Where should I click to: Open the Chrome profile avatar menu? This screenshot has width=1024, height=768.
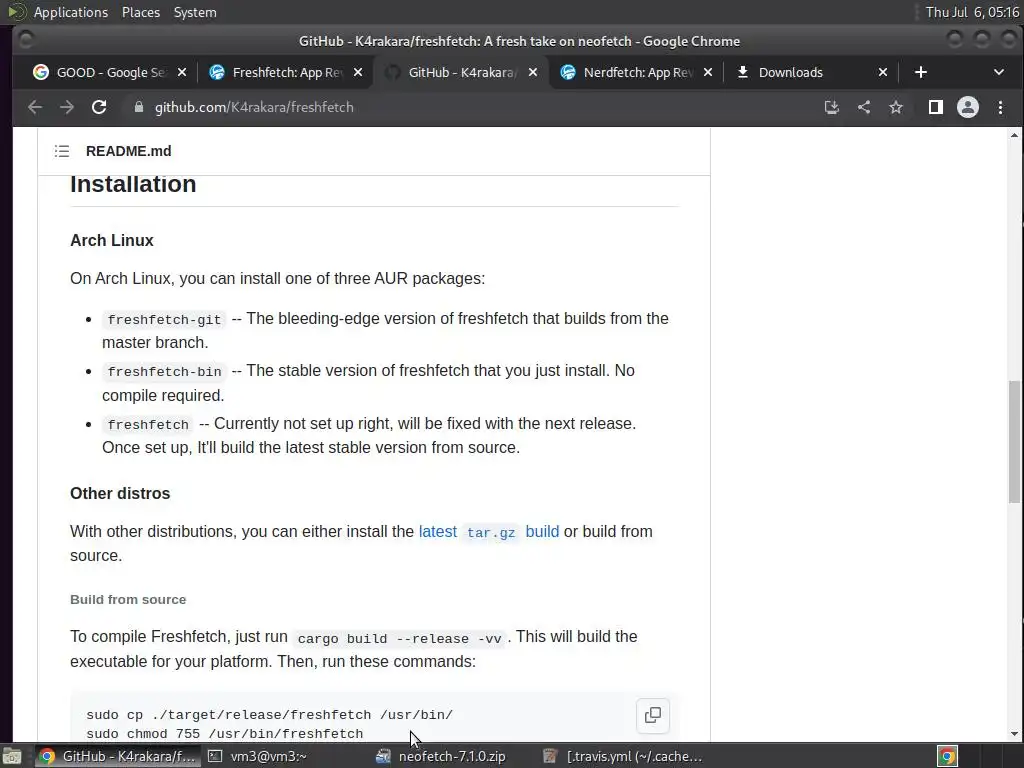tap(968, 107)
